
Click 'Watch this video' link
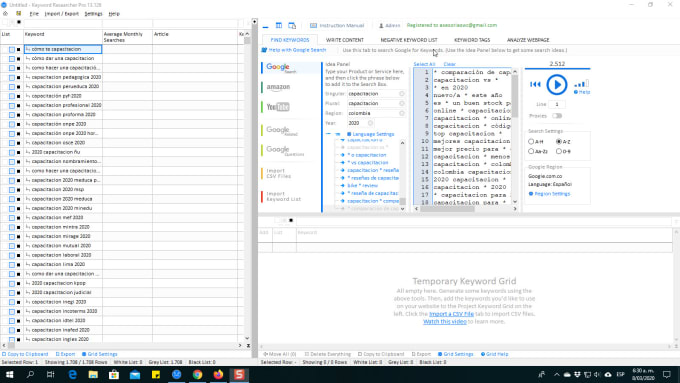pos(445,322)
